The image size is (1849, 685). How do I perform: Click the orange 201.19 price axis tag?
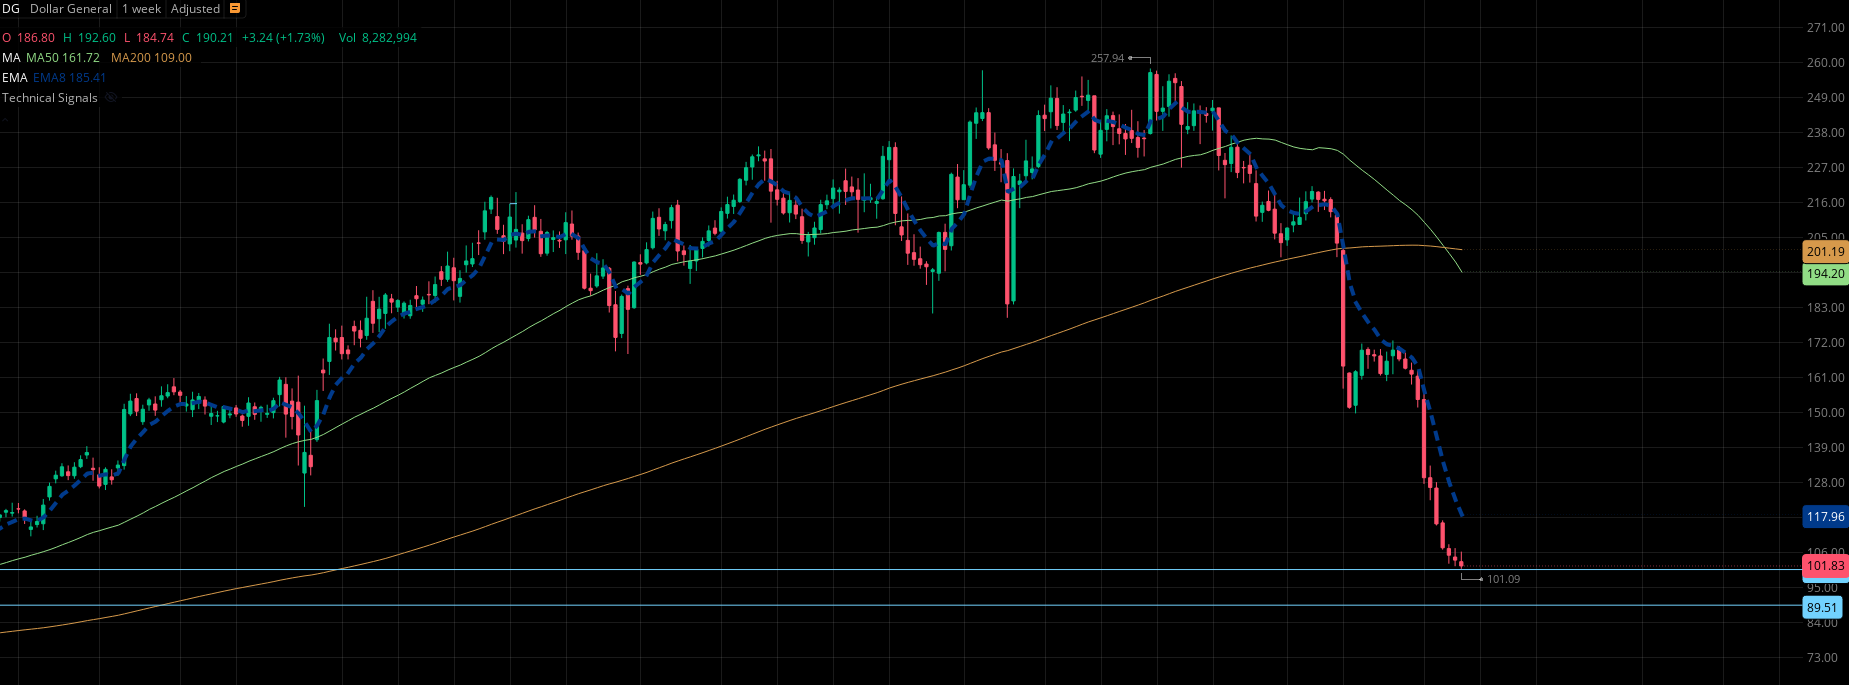point(1825,252)
